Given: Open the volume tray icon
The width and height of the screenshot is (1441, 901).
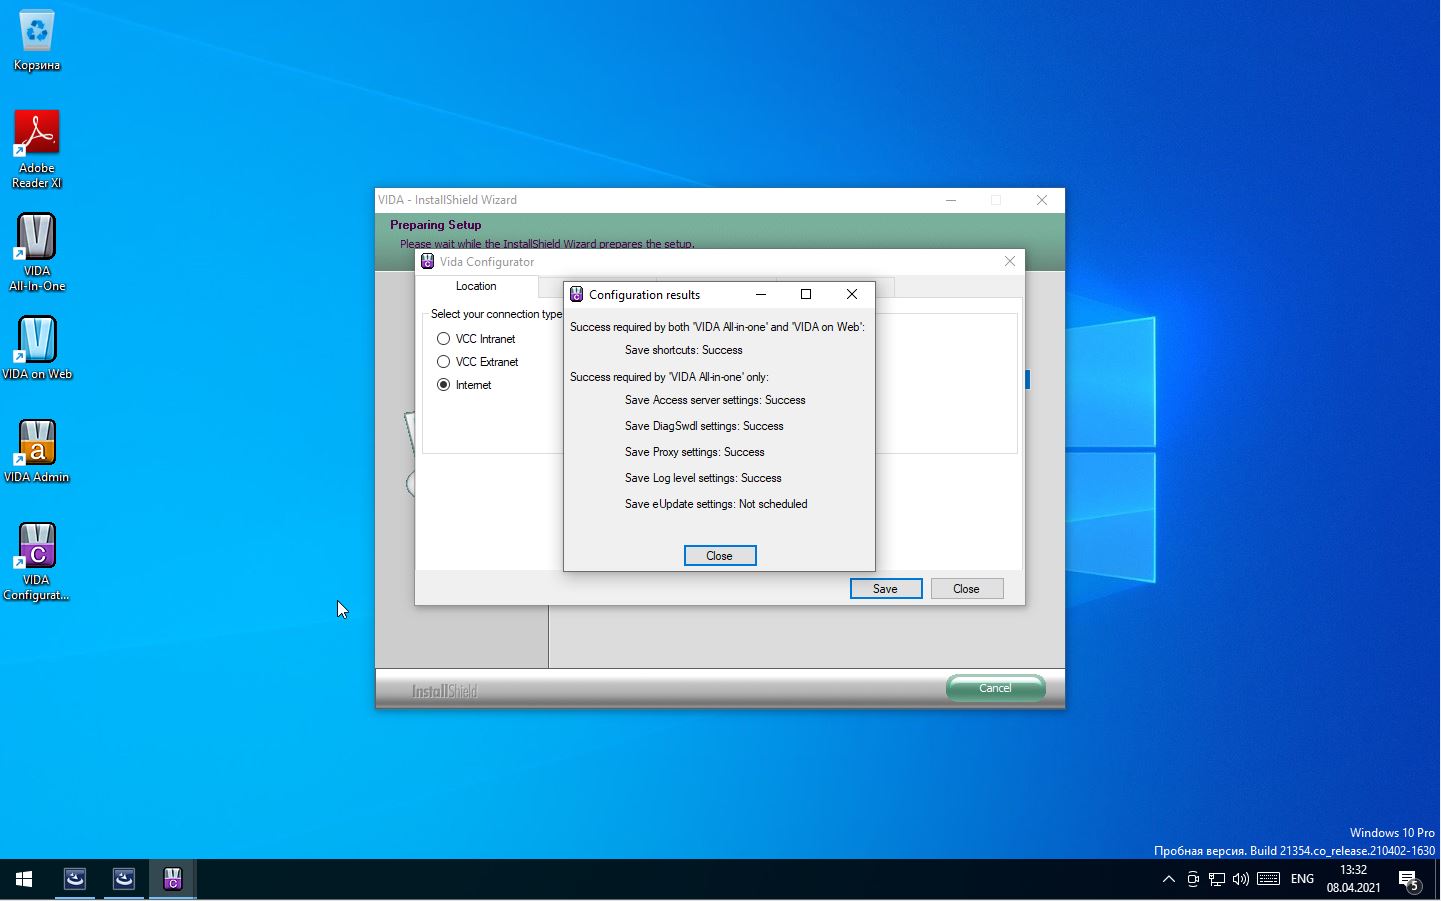Looking at the screenshot, I should [1241, 879].
